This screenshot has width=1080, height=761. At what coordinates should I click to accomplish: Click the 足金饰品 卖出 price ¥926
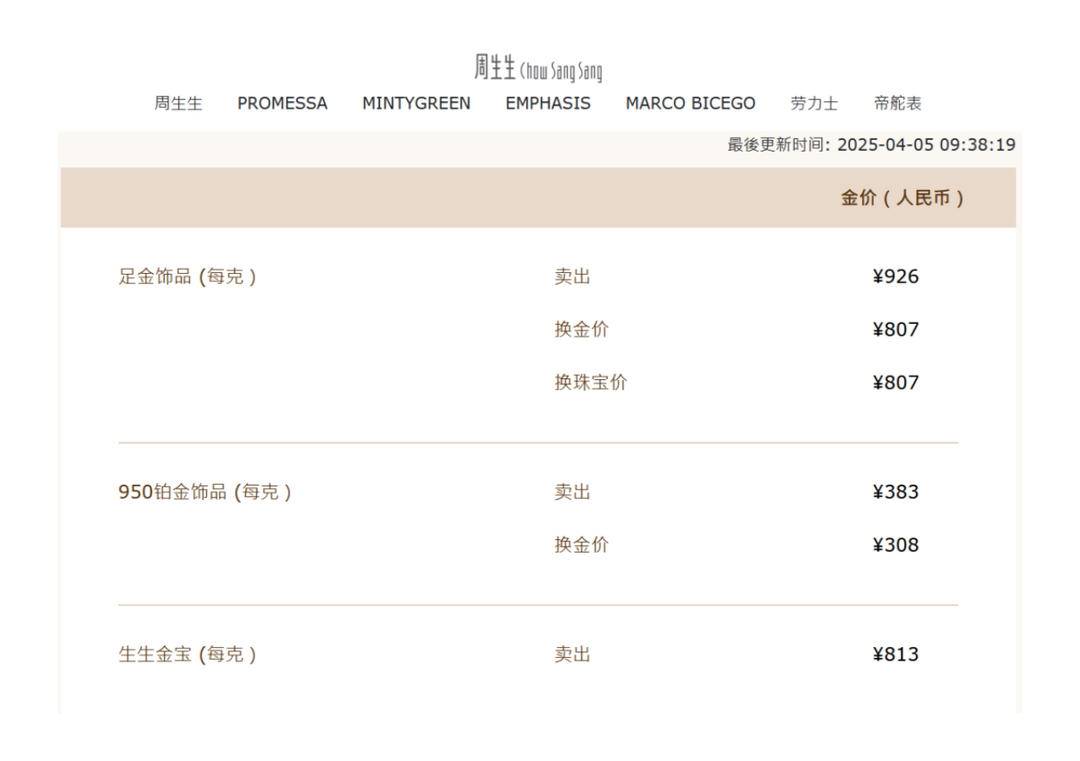pos(895,277)
